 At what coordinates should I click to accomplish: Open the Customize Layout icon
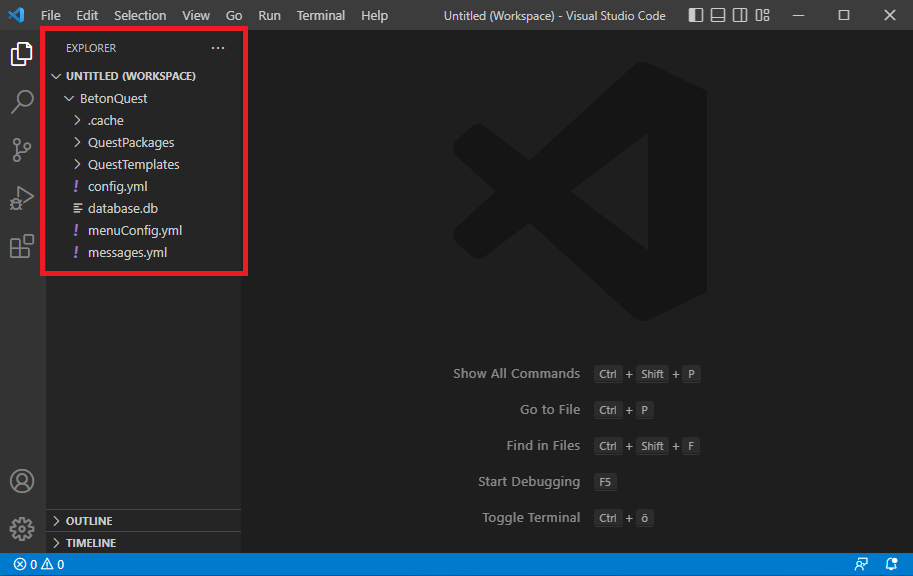763,15
